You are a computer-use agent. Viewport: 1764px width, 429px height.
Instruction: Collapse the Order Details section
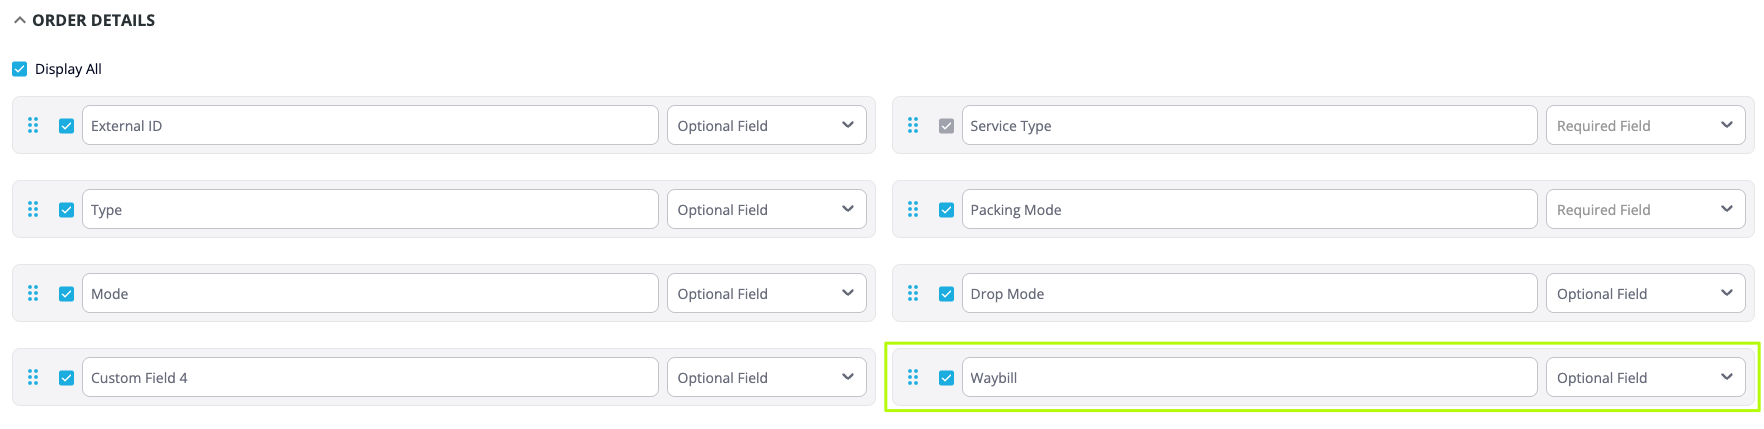[x=20, y=20]
